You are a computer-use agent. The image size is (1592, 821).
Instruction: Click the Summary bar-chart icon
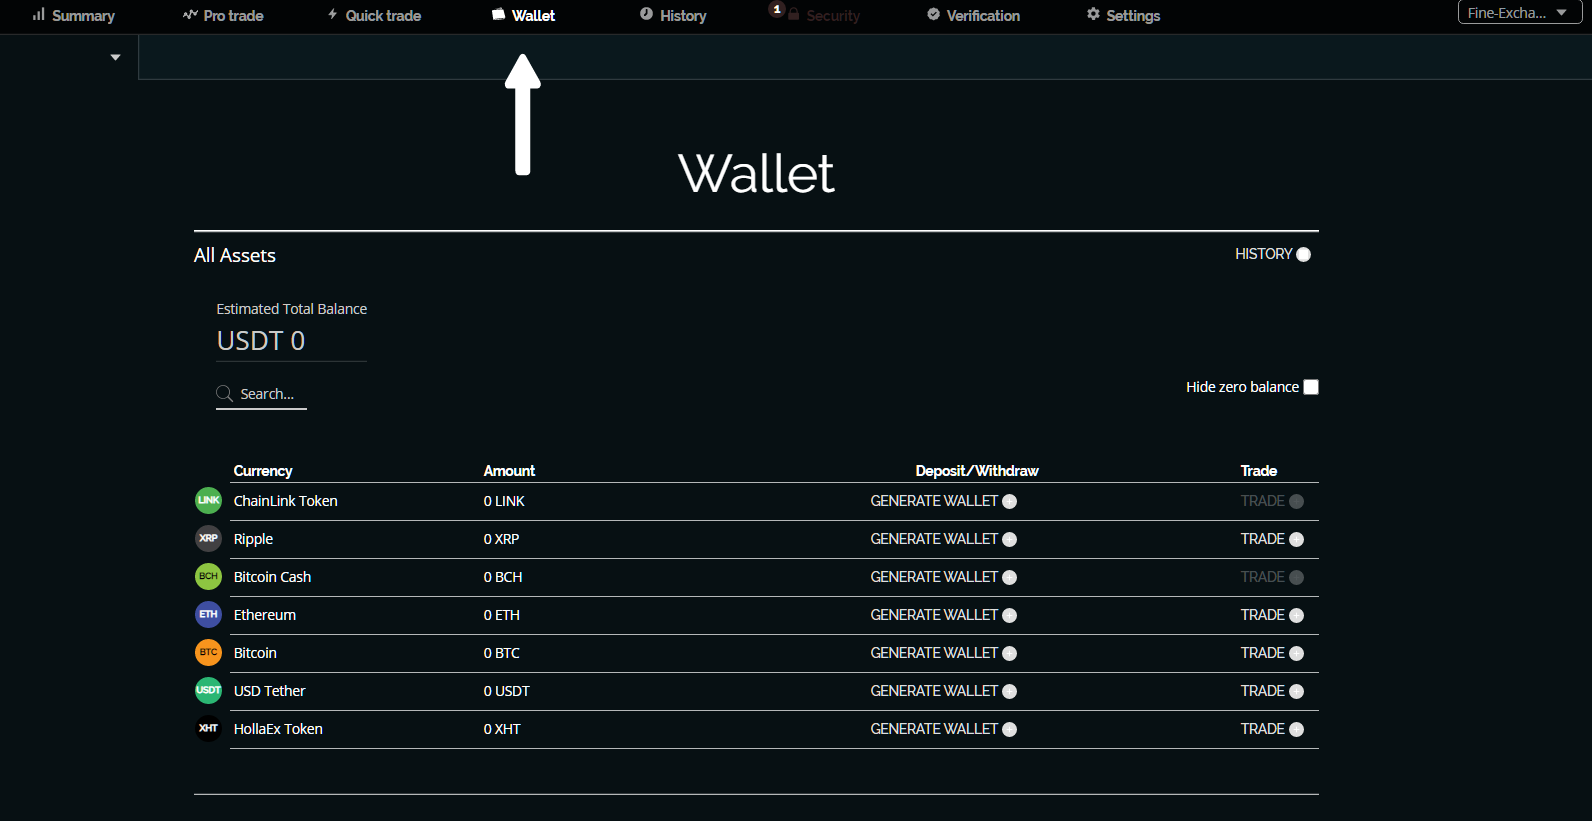(39, 14)
